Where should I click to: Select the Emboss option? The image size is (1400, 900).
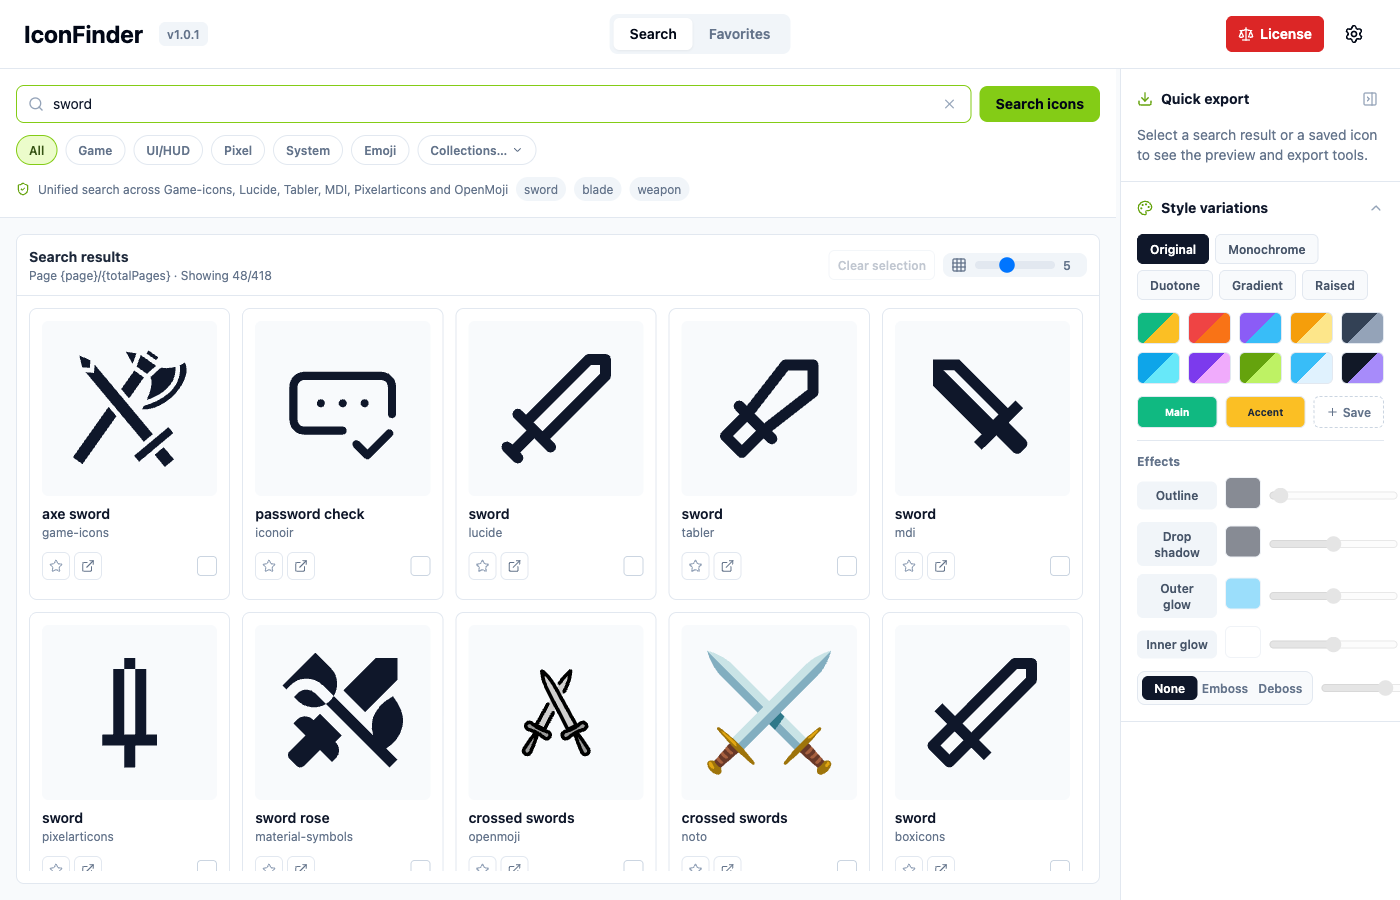click(1225, 688)
